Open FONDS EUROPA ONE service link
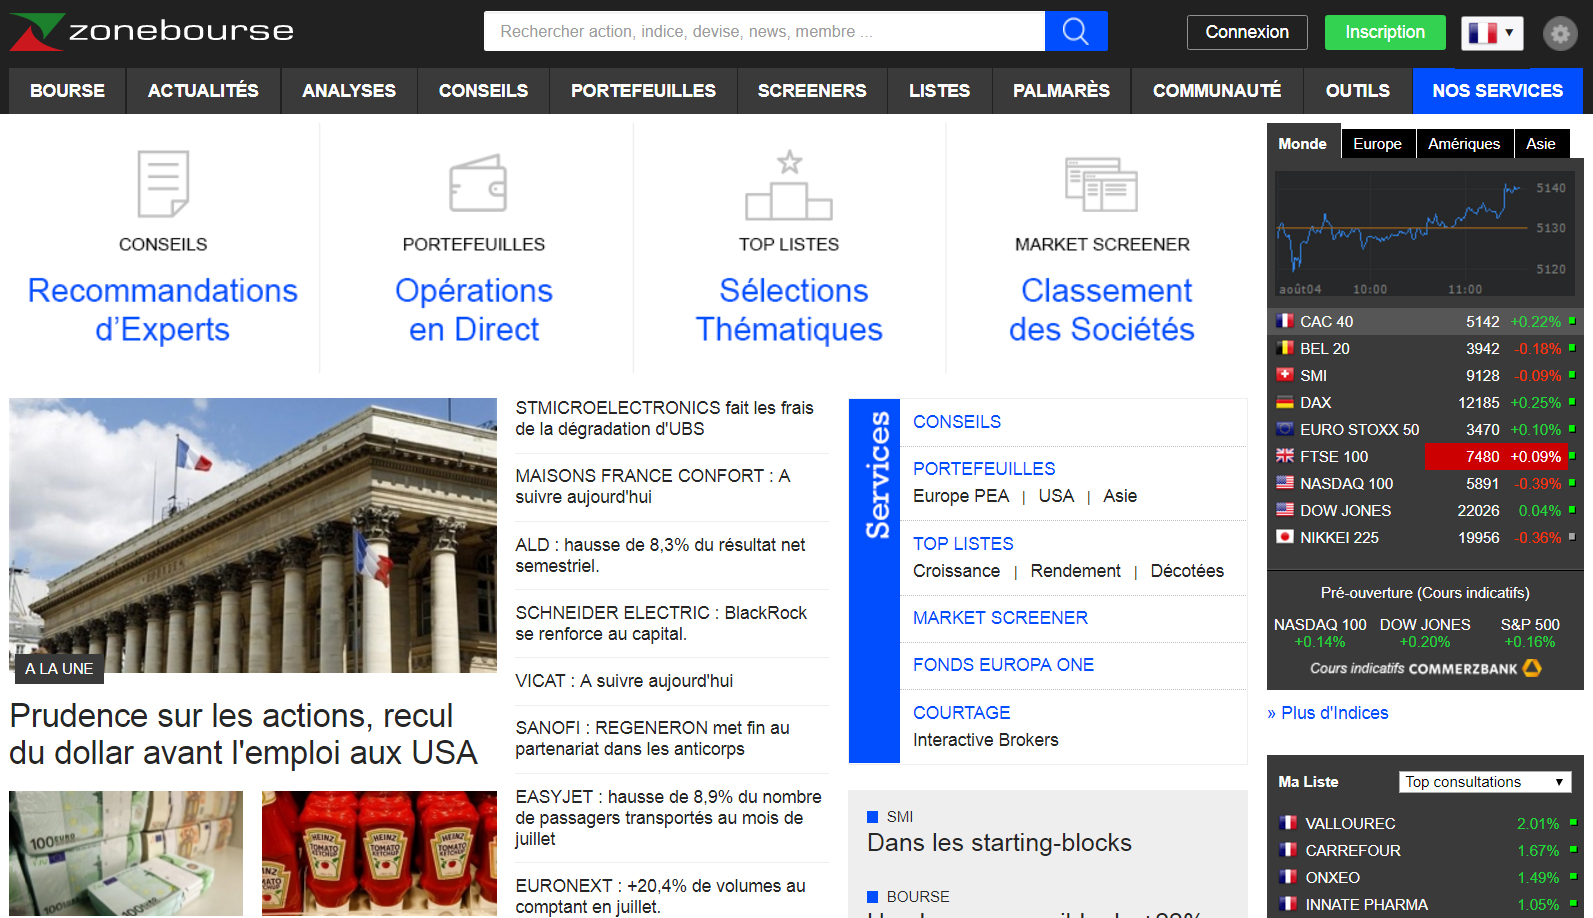The image size is (1593, 918). (1003, 665)
